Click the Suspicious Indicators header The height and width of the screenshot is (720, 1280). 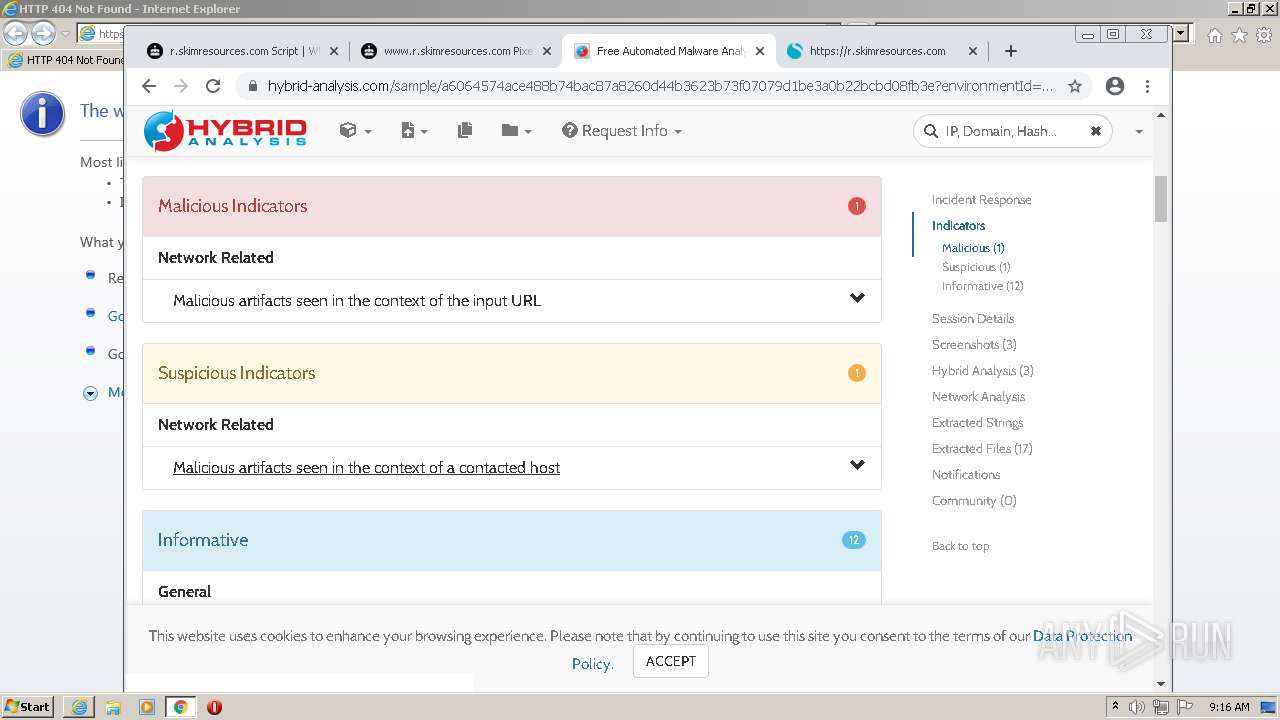point(512,373)
